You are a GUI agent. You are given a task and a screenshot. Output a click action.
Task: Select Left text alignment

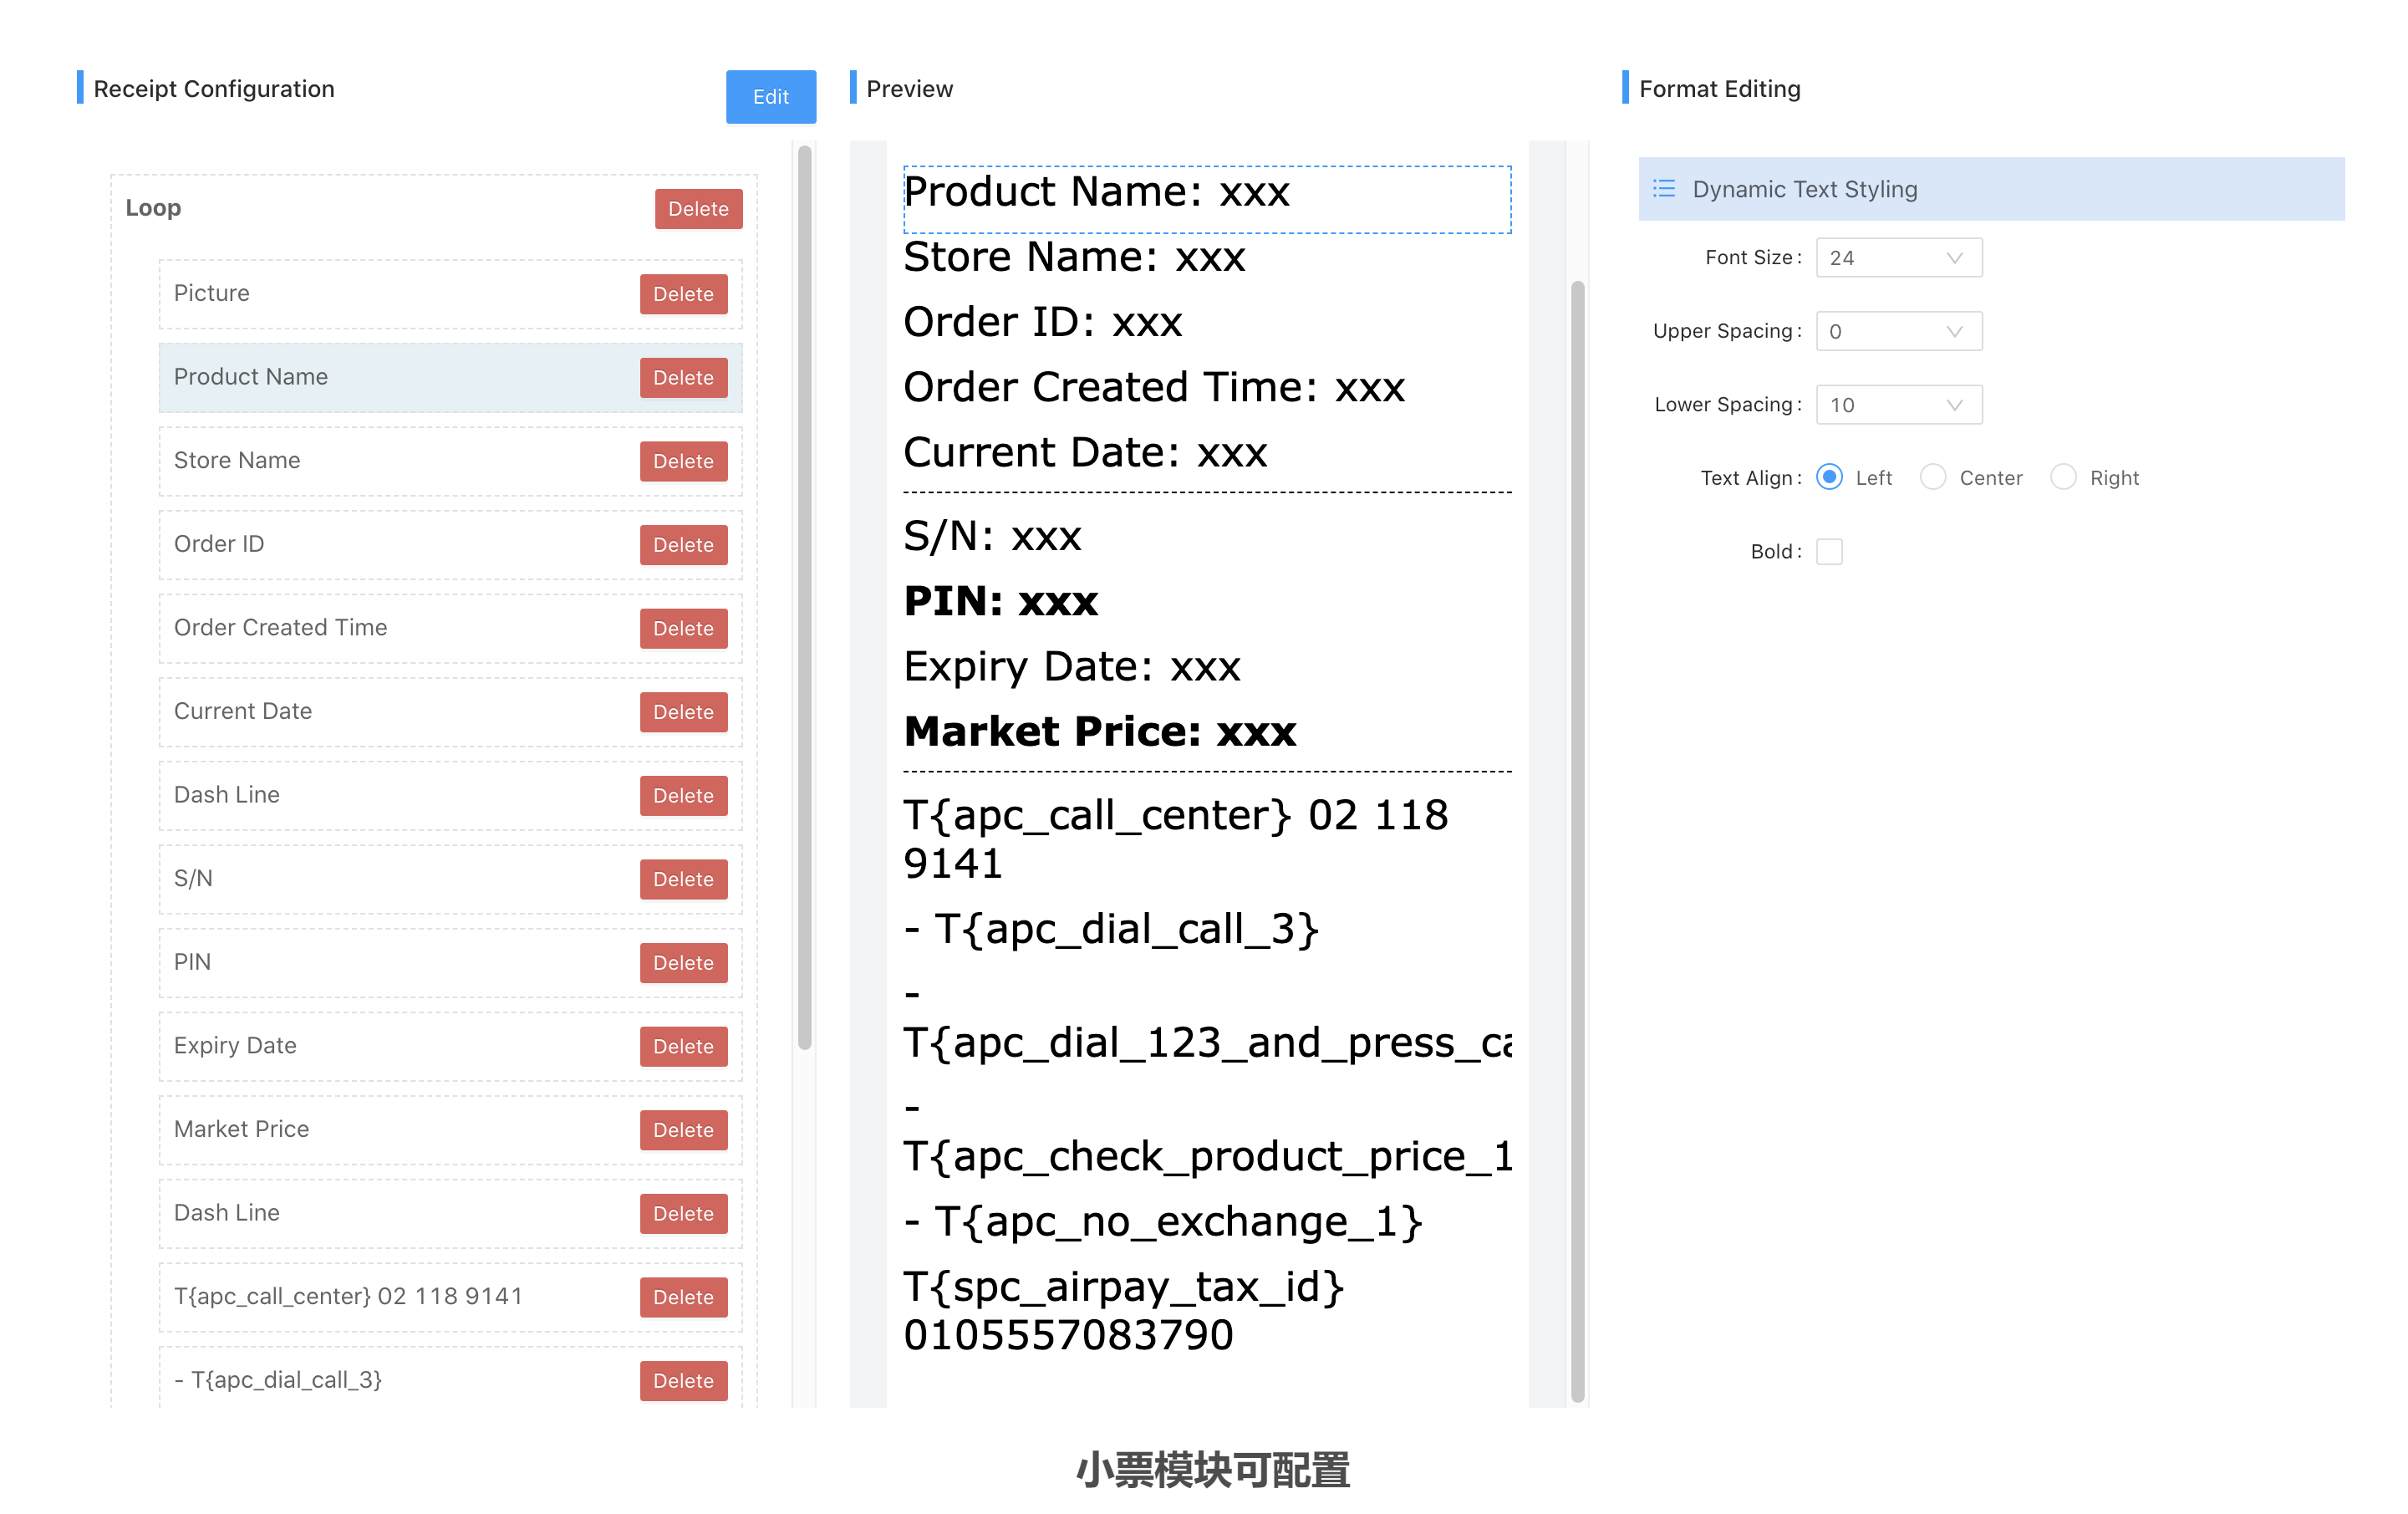(1829, 477)
